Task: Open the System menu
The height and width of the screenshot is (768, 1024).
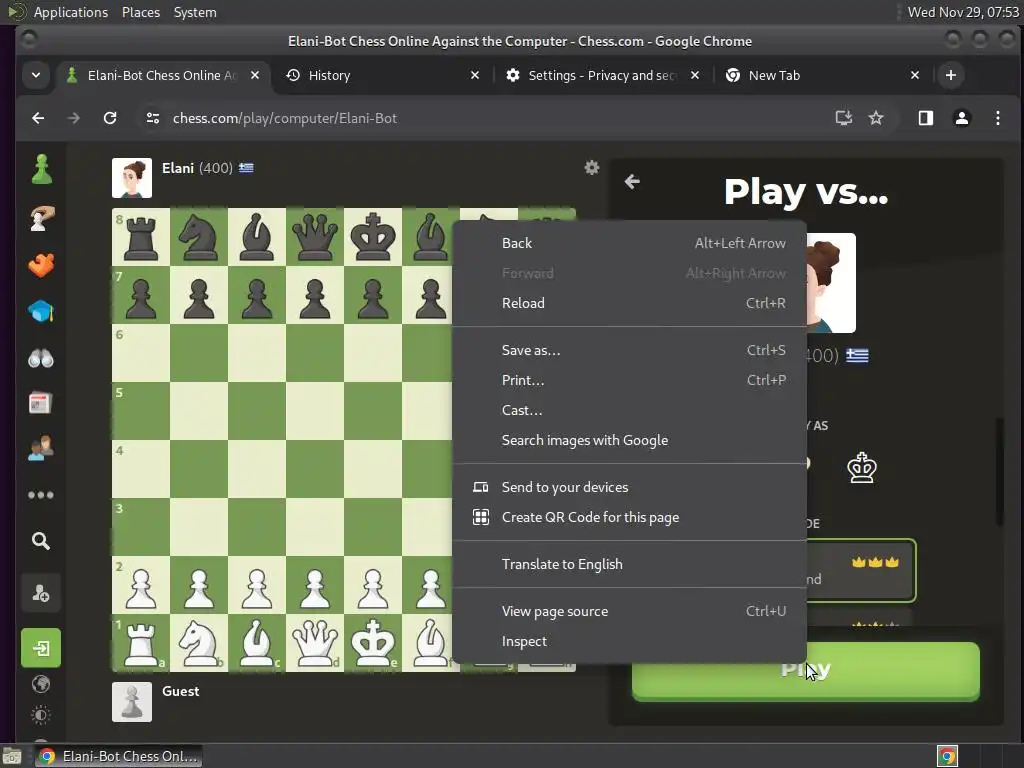Action: click(195, 12)
